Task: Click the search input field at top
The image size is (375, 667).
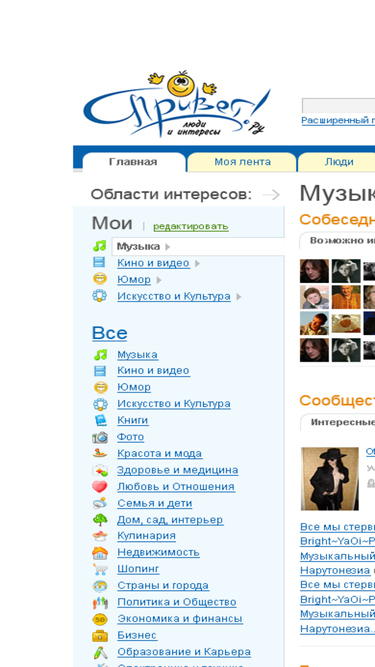Action: coord(338,105)
